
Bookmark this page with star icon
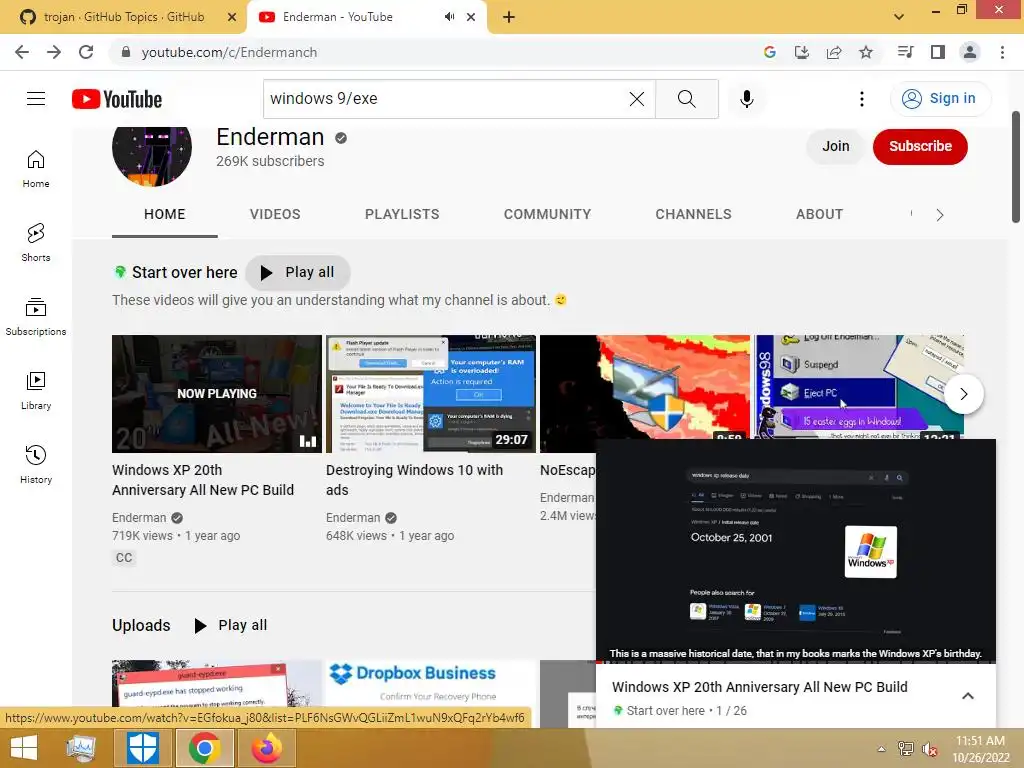pyautogui.click(x=866, y=52)
